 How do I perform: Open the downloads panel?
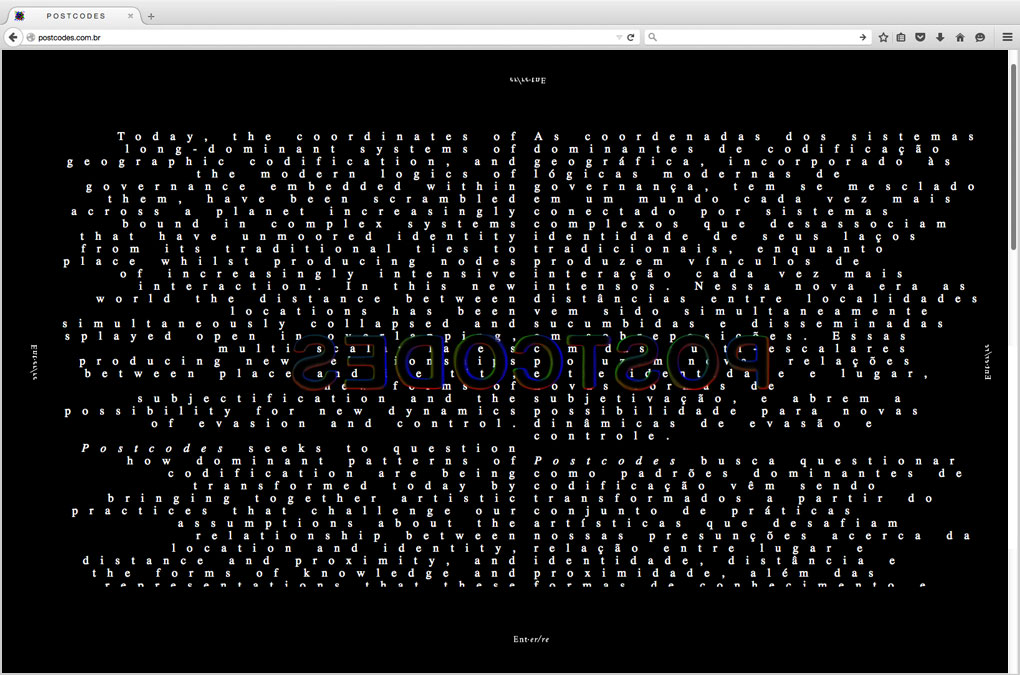pos(939,37)
